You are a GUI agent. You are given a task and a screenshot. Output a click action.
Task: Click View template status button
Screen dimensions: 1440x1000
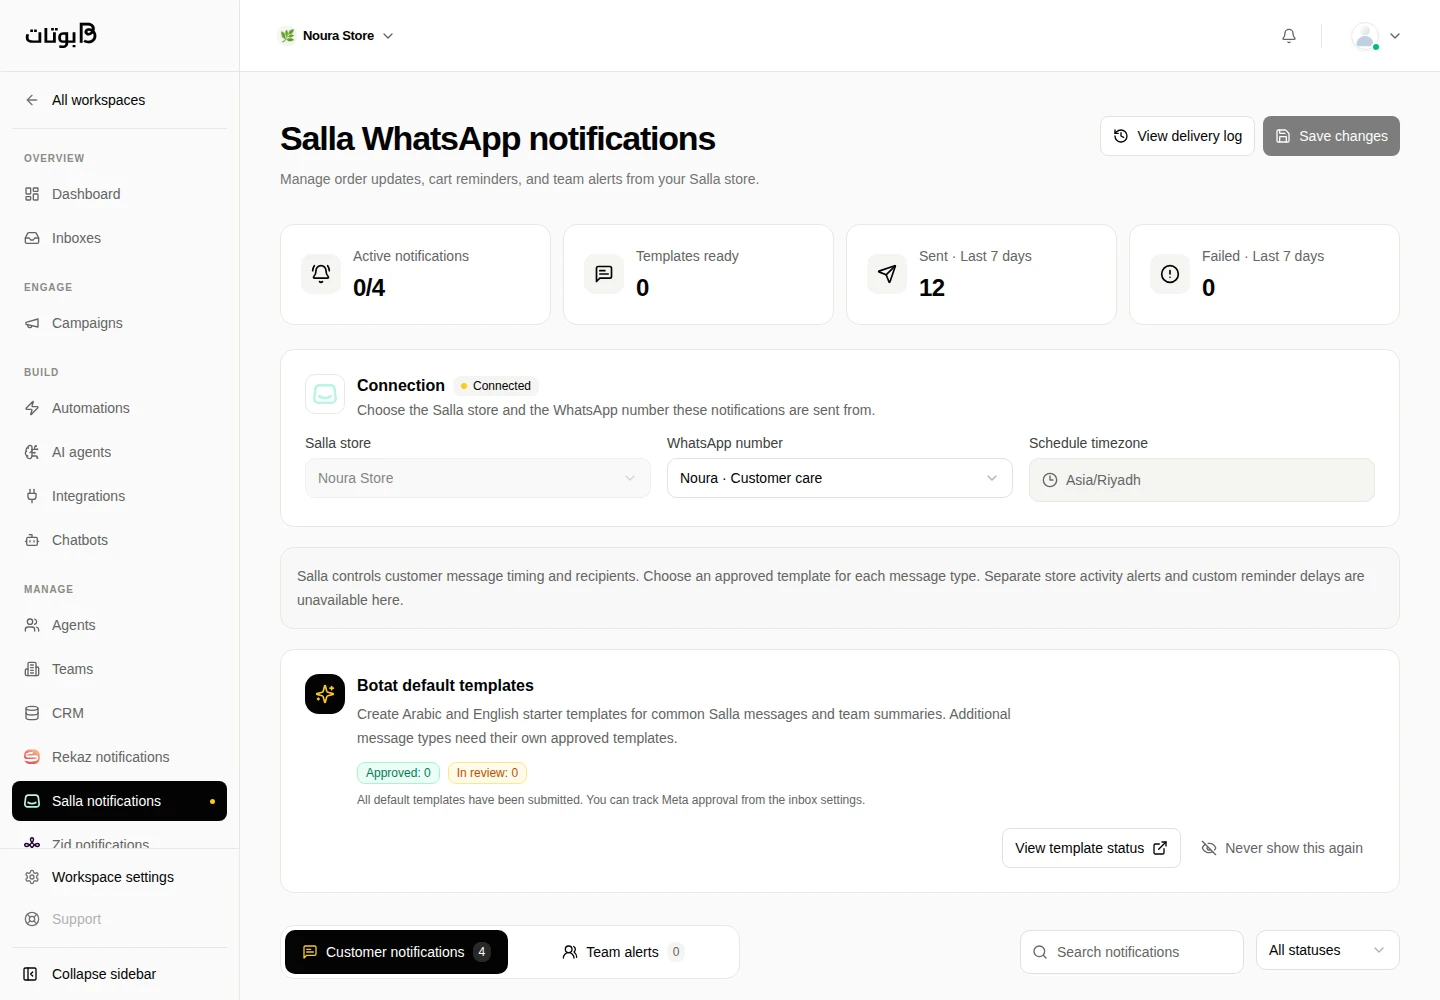[1091, 848]
